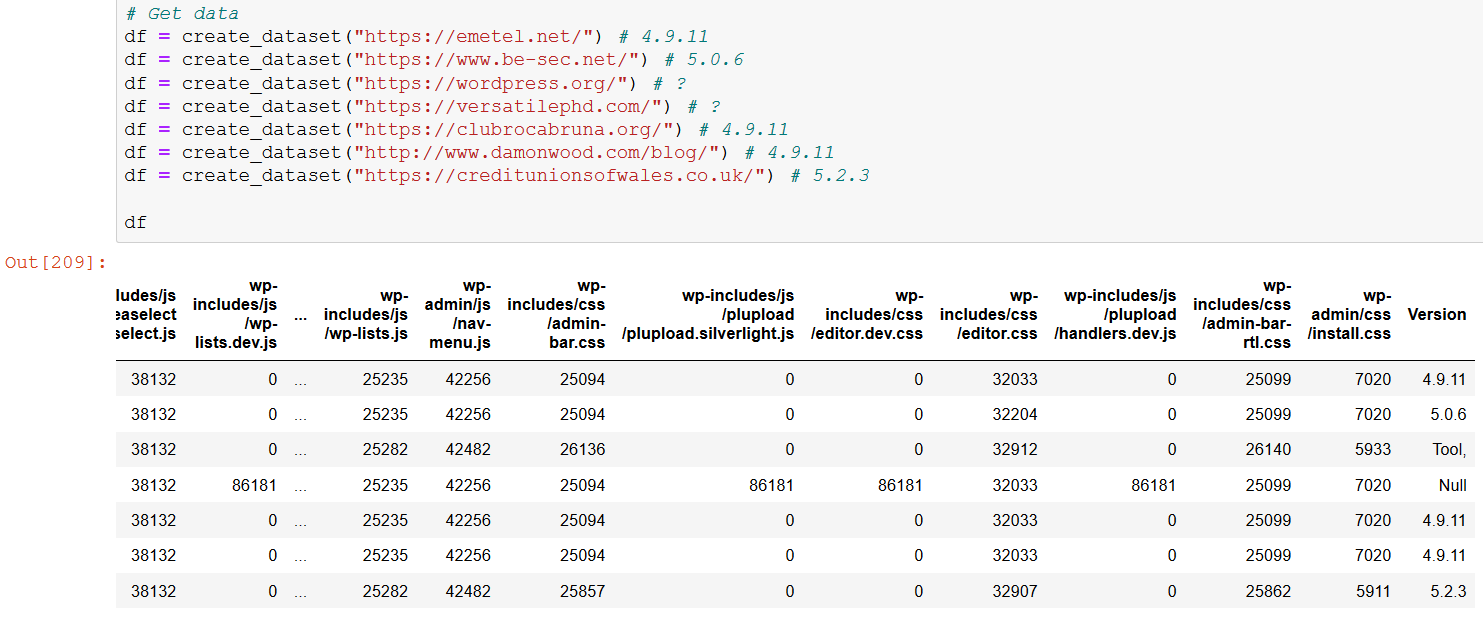Click 86181 in the plupload.silverlight.js column

pos(770,485)
